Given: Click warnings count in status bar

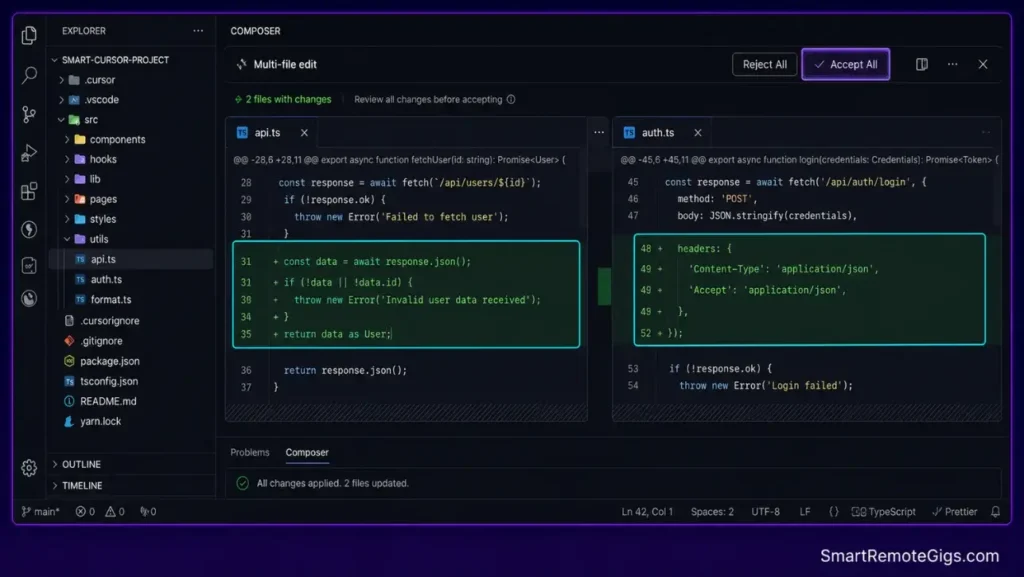Looking at the screenshot, I should tap(115, 512).
